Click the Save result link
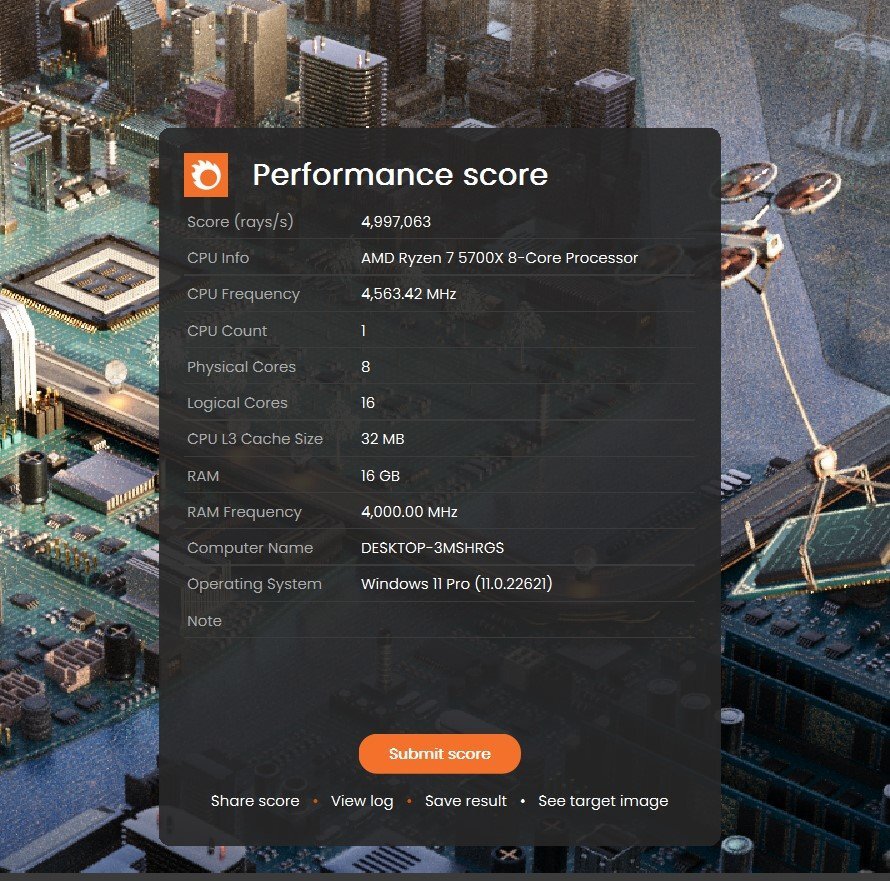Screen dimensions: 890x881 466,801
